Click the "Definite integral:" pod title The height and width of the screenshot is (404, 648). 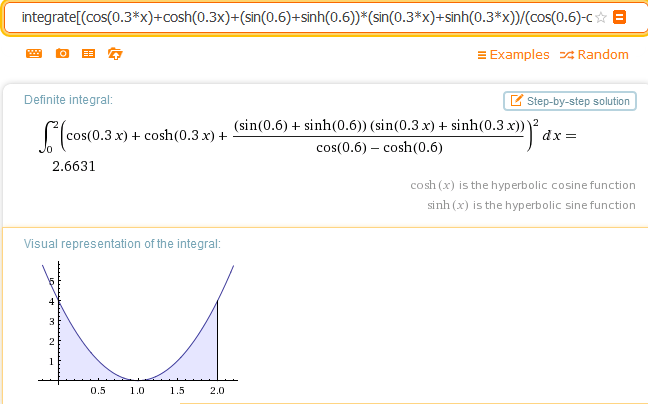click(68, 99)
